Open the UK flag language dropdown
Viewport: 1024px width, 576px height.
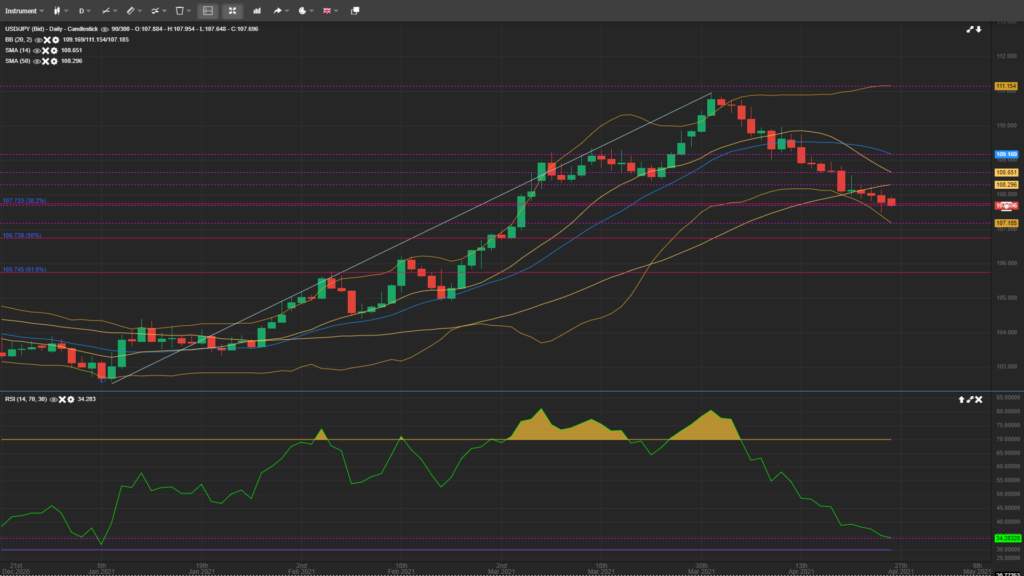pos(330,10)
